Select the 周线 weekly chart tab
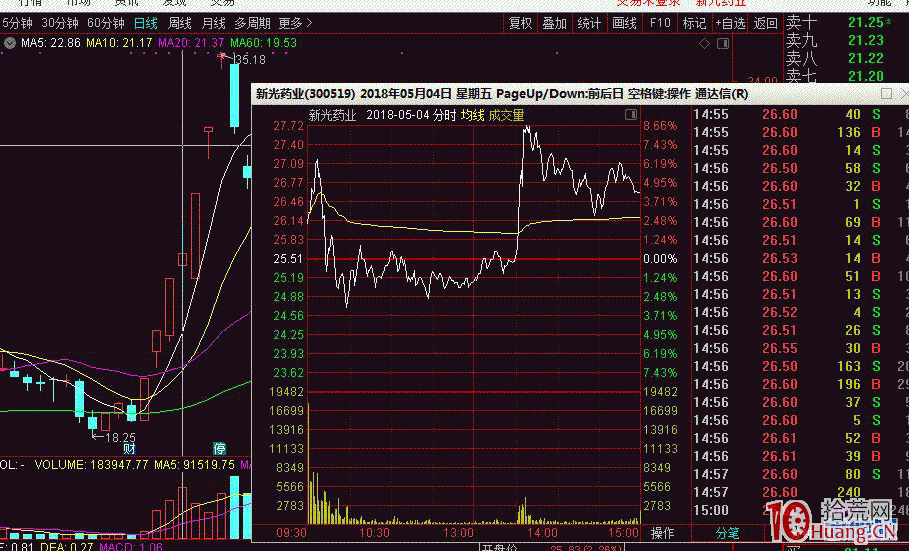Screen dimensions: 909x551 180,24
